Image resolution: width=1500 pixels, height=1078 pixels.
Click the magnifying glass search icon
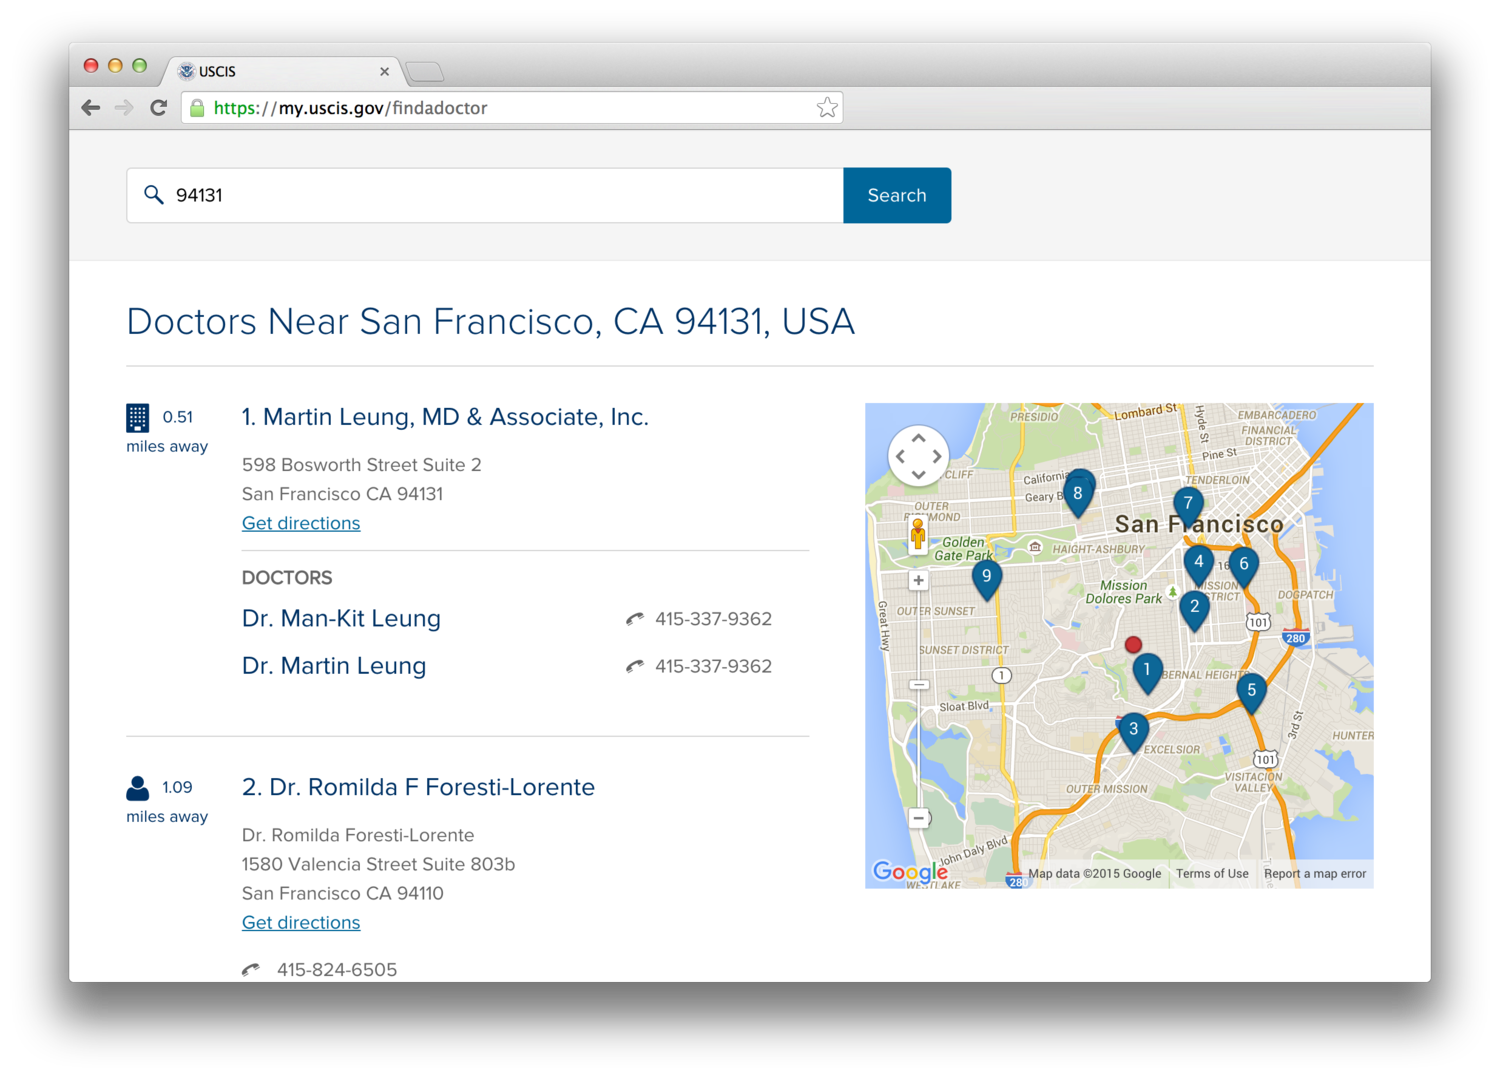pos(153,195)
